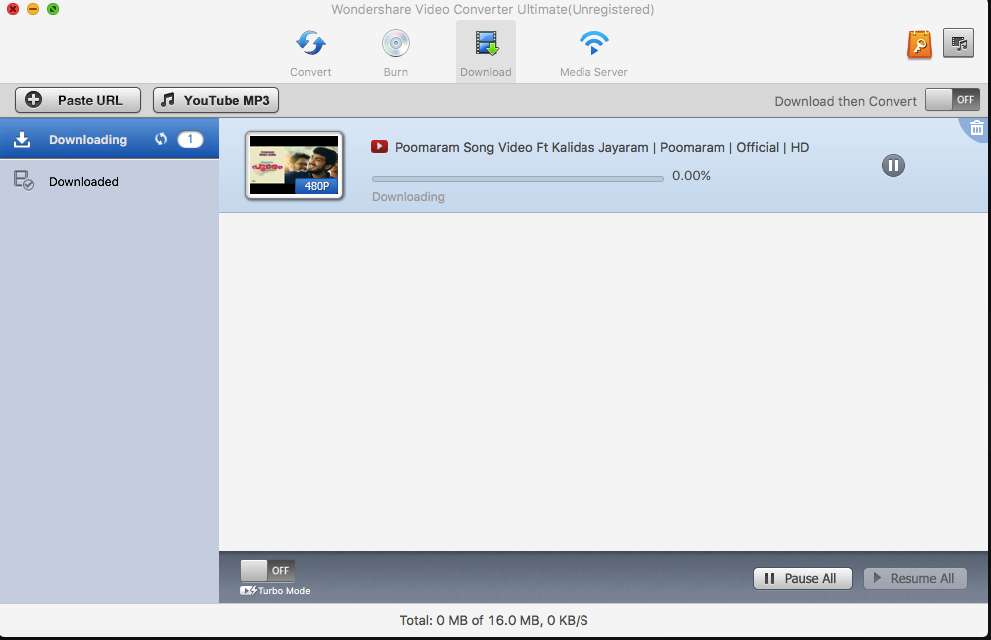Open the Convert section

[311, 52]
